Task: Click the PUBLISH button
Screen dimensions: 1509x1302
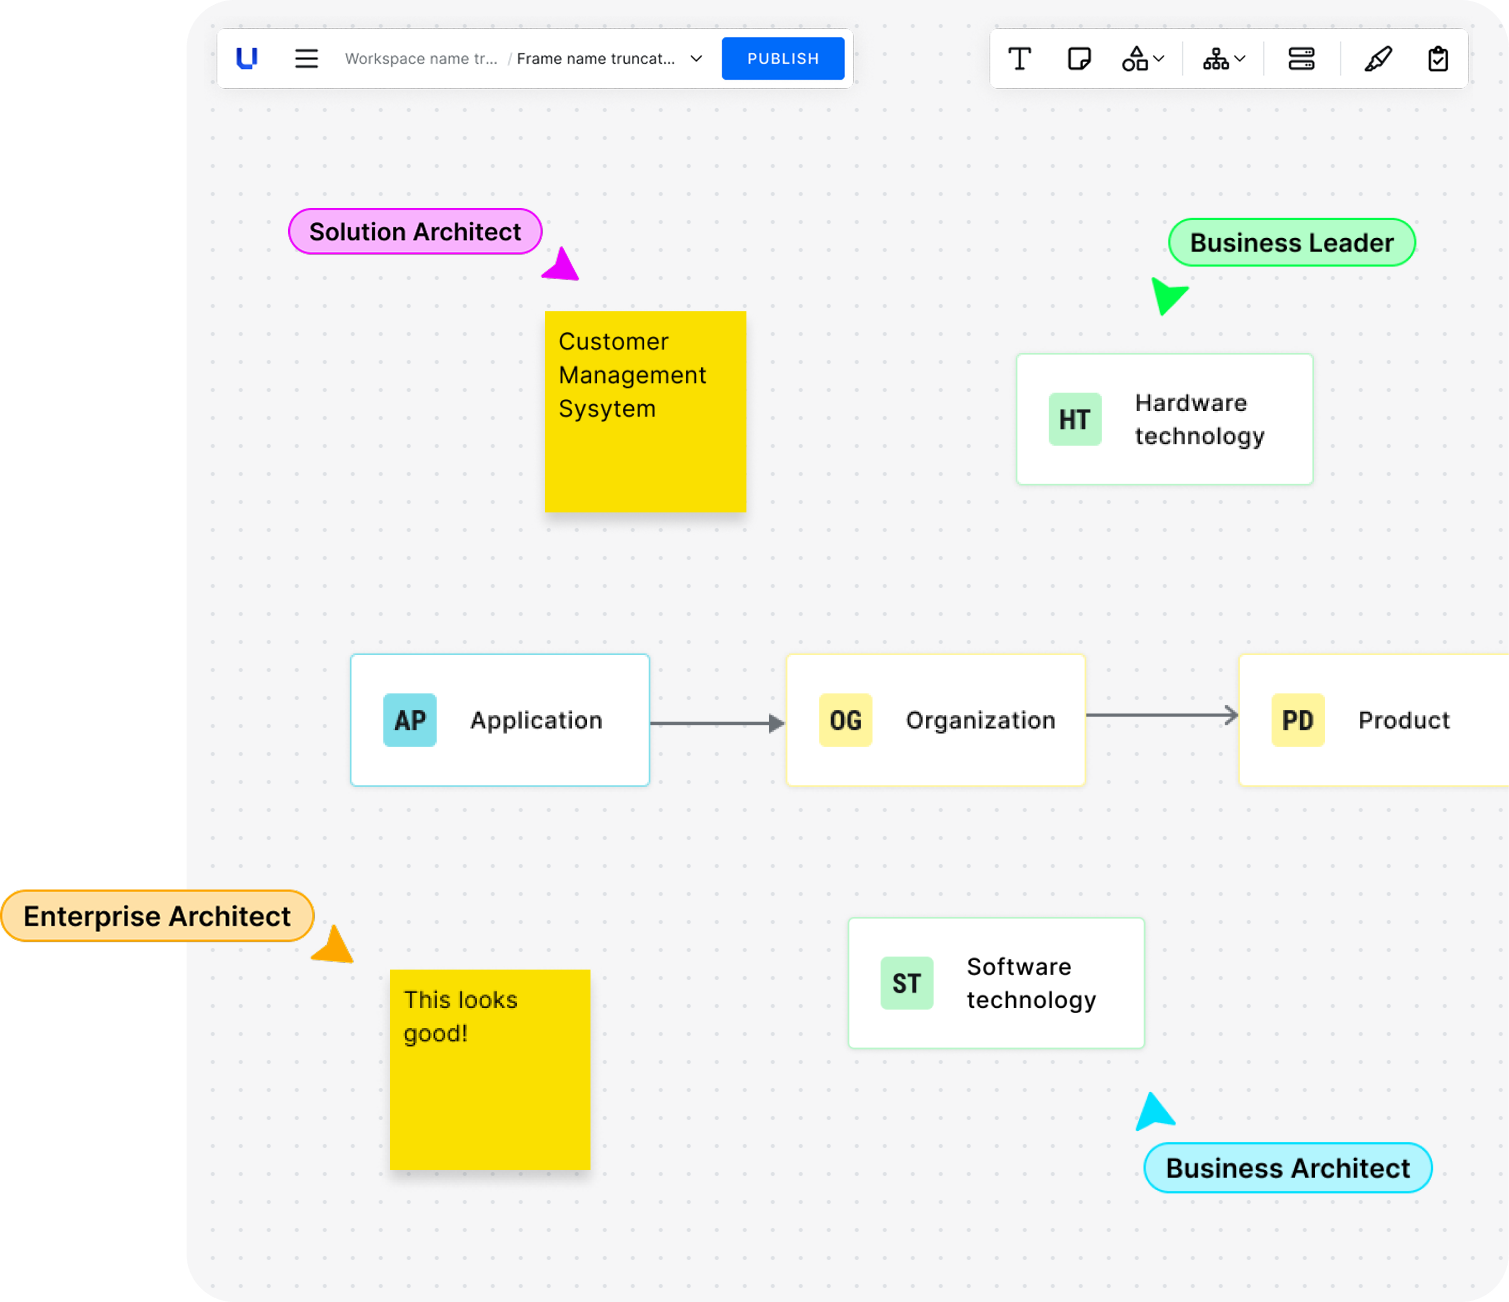Action: click(x=783, y=58)
